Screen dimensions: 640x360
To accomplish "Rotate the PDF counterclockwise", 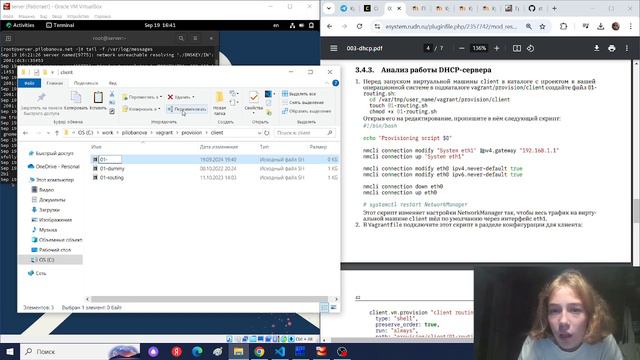I will (x=530, y=48).
